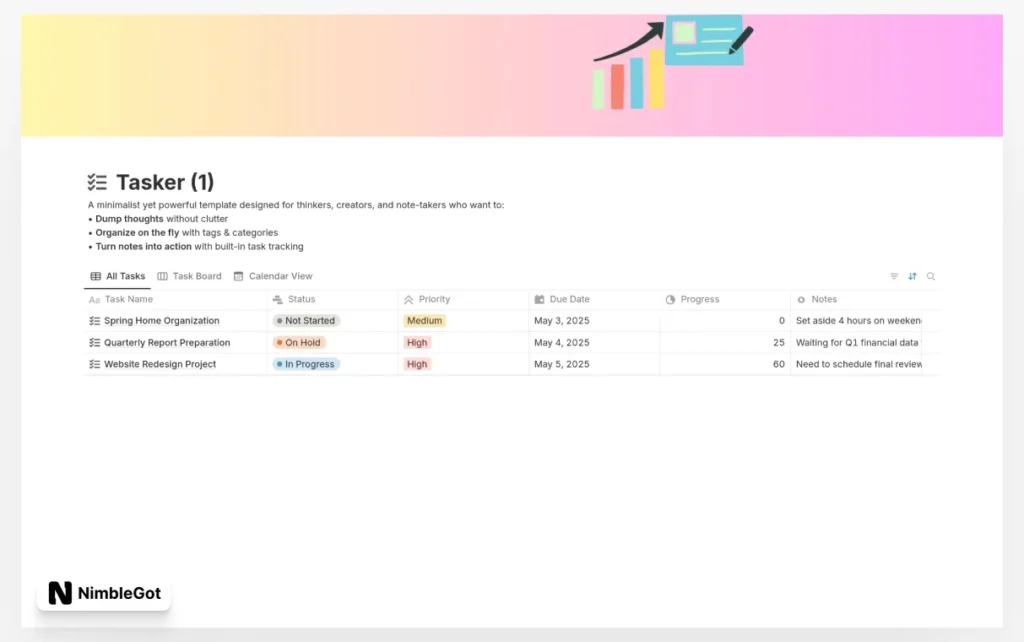Click the note 'Set aside 4 hours on weekend'
The width and height of the screenshot is (1024, 642).
click(858, 321)
